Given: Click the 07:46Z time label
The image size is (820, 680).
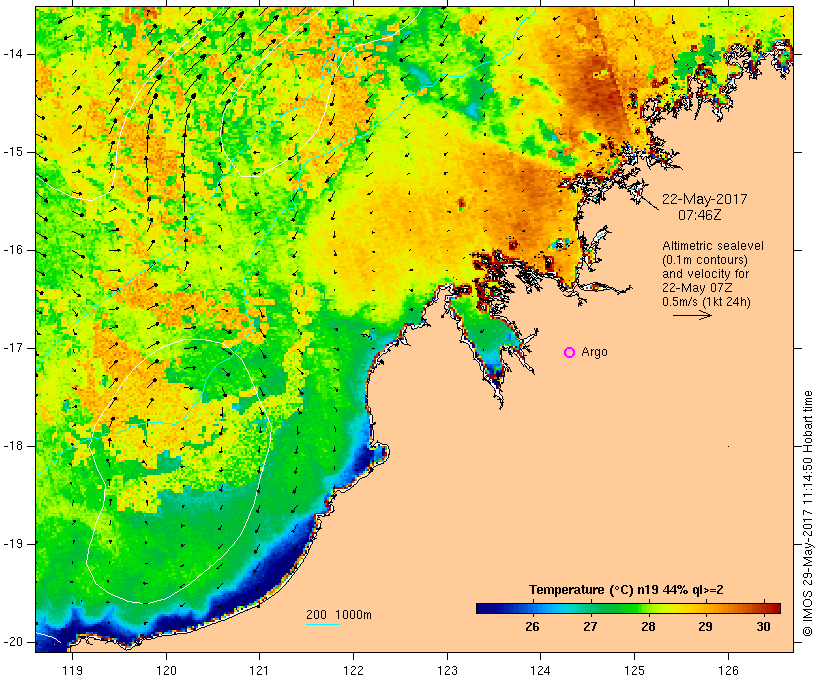Looking at the screenshot, I should click(700, 215).
